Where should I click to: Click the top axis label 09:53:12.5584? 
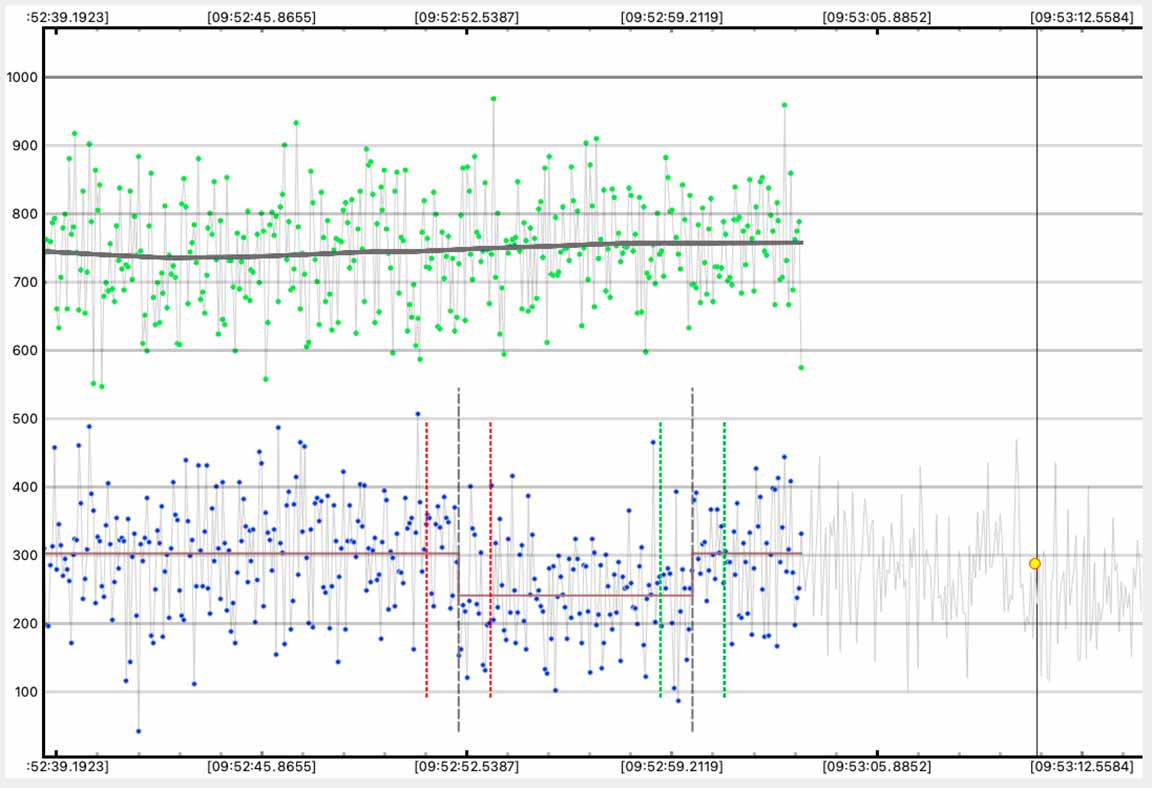[x=1084, y=17]
